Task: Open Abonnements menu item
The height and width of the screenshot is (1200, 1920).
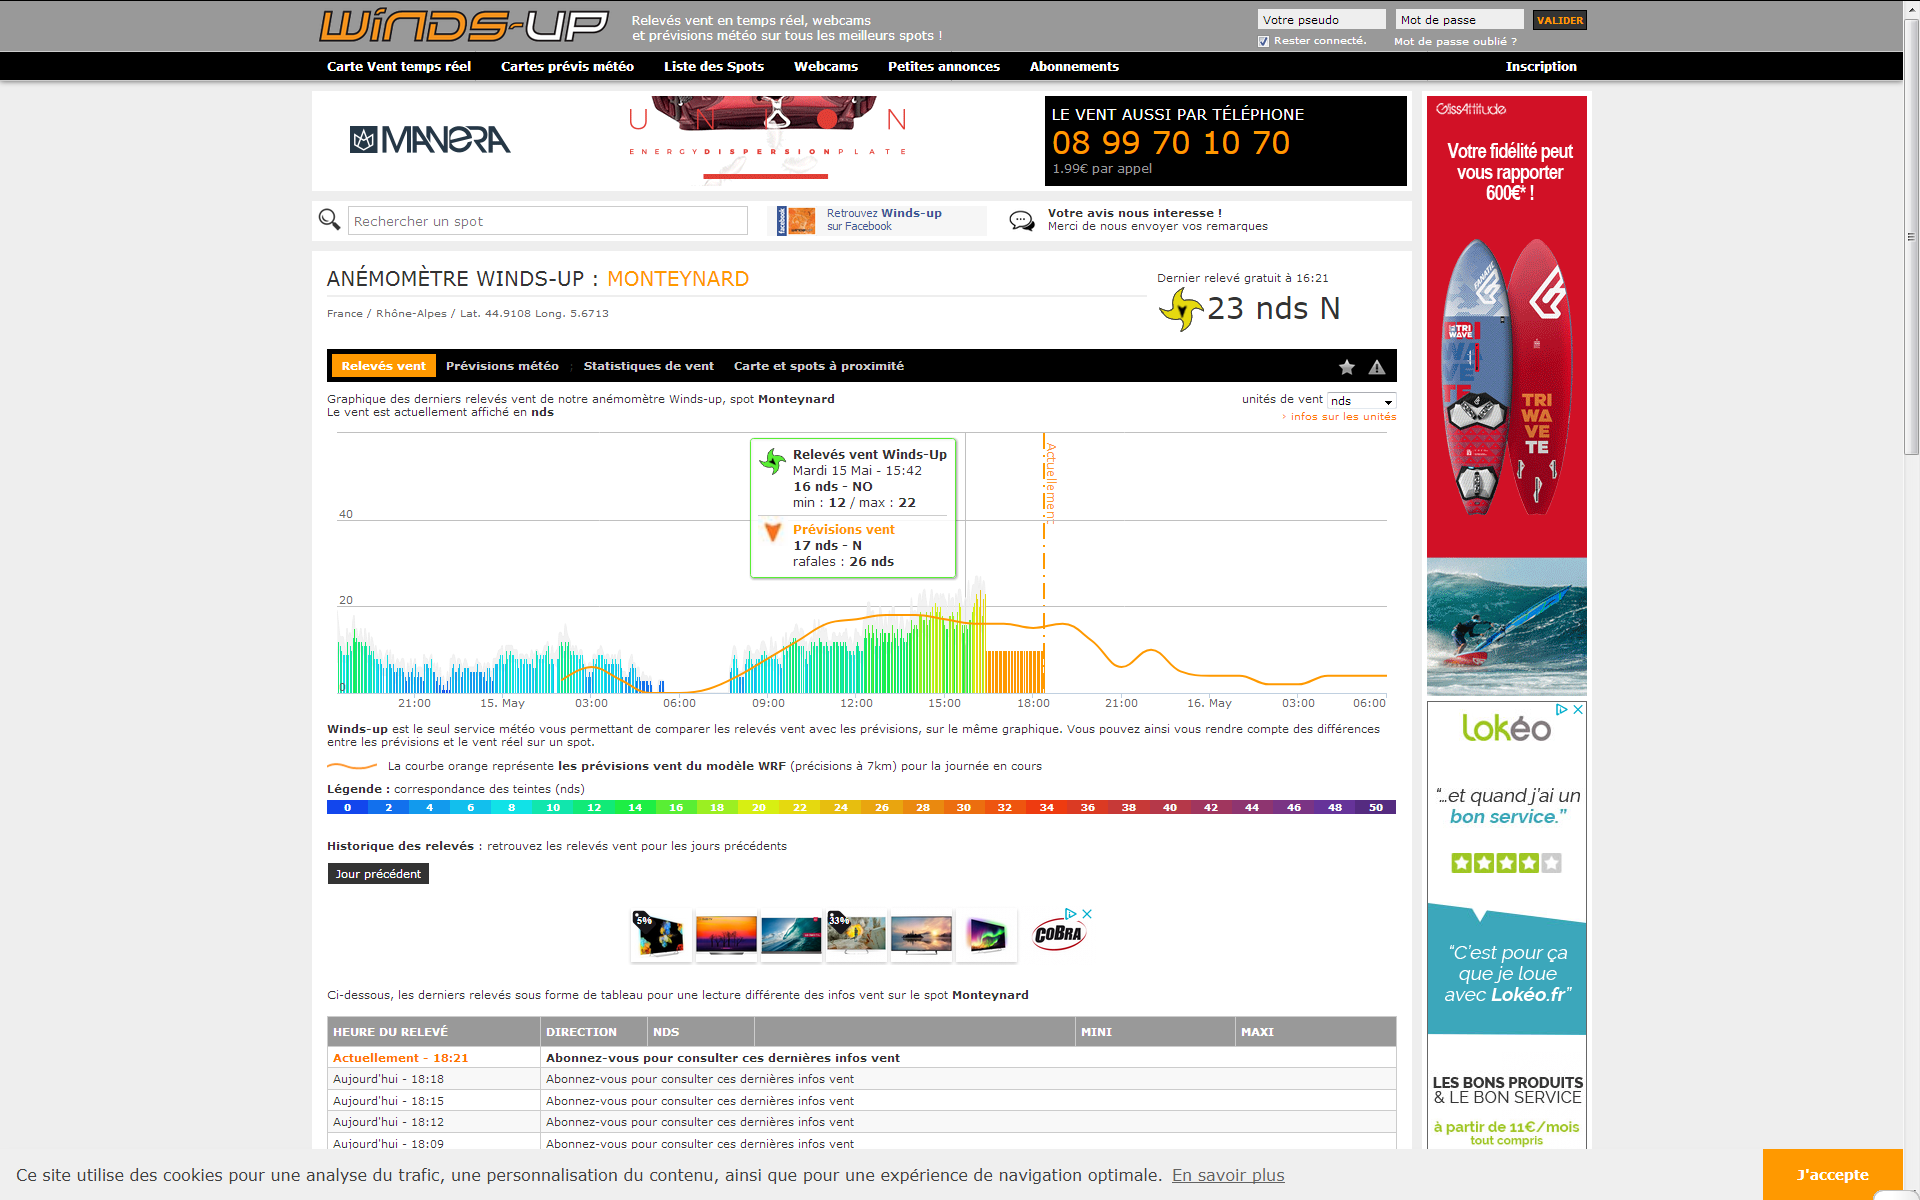Action: click(x=1074, y=66)
